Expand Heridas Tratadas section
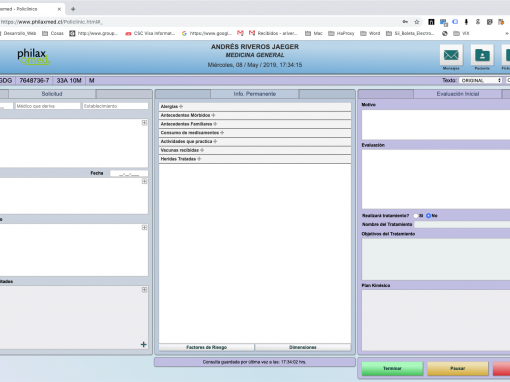Viewport: 510px width, 382px height. (x=199, y=159)
